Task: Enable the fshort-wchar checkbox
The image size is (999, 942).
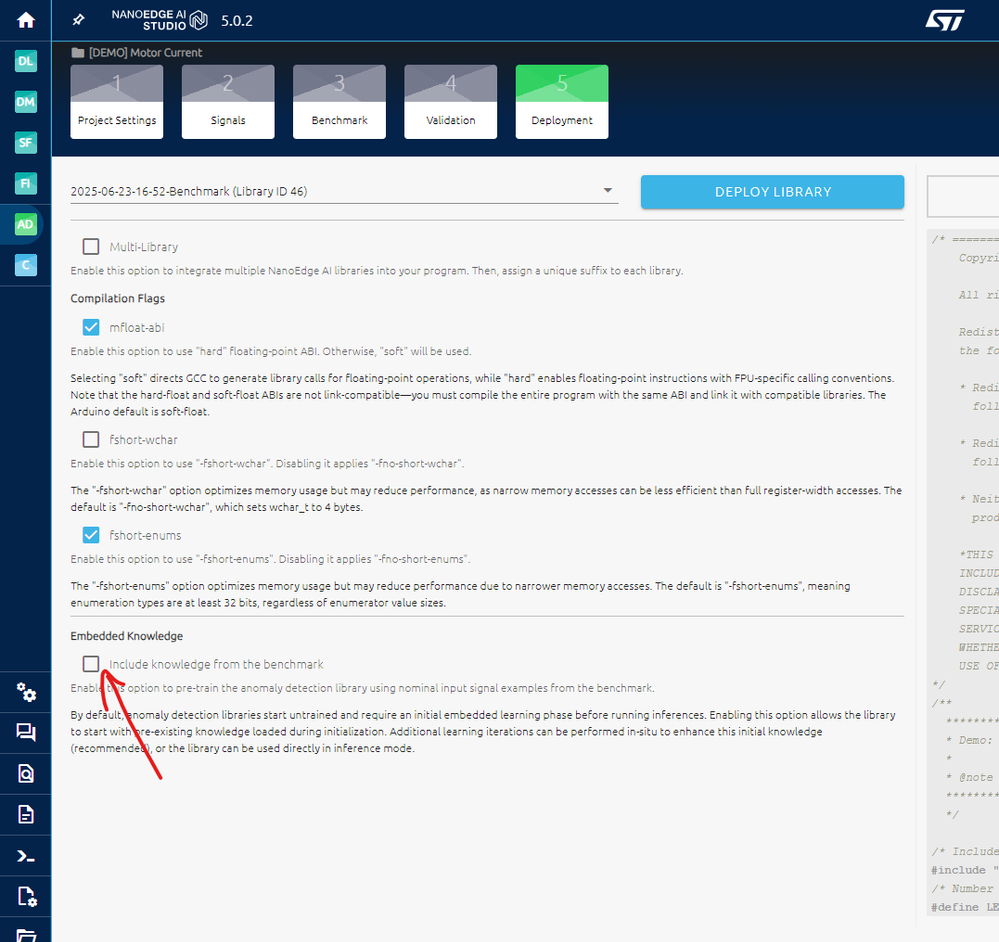Action: click(91, 439)
